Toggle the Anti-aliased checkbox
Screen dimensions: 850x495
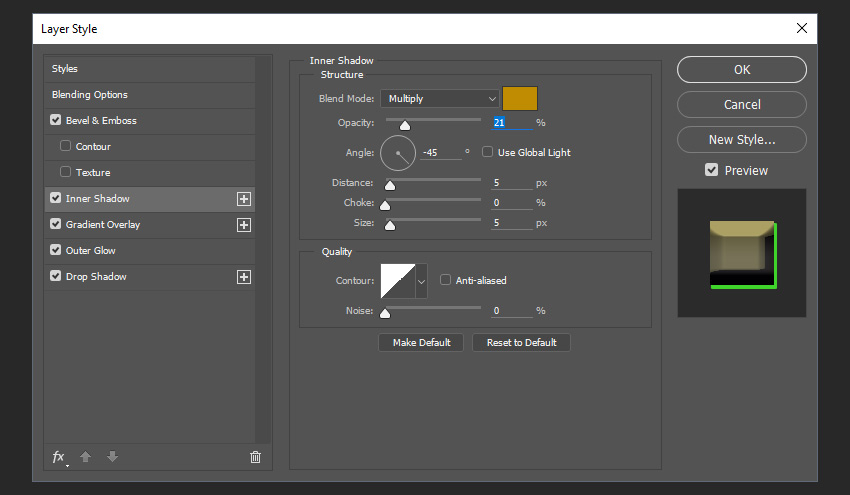click(446, 281)
